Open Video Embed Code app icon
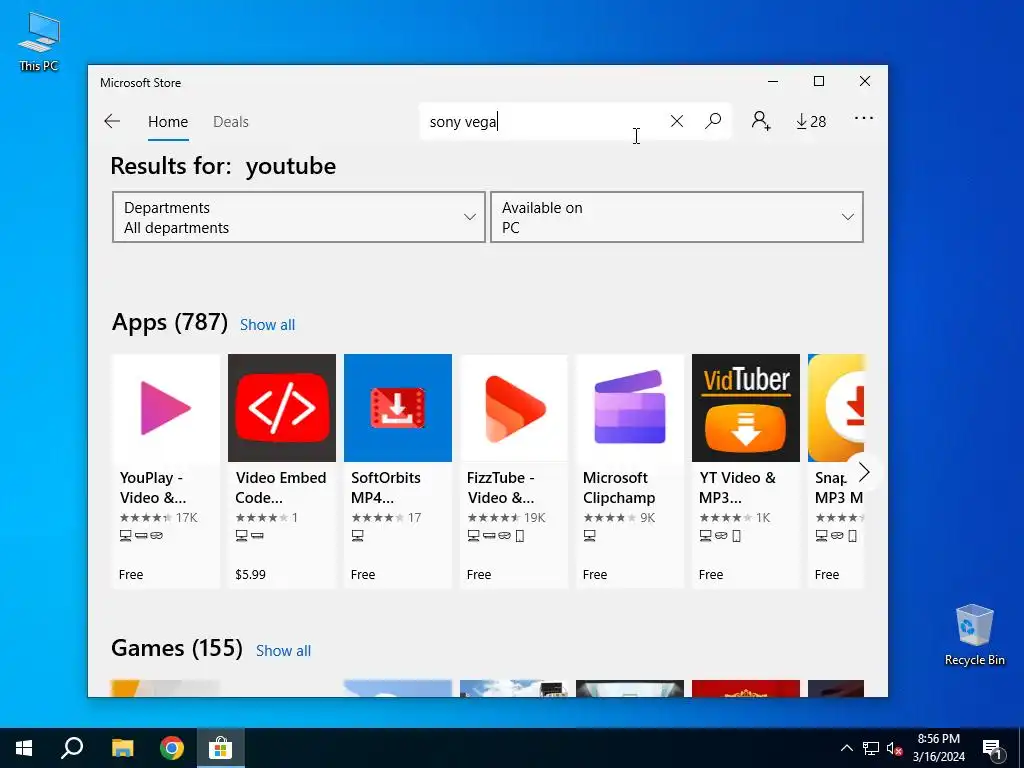 point(281,408)
